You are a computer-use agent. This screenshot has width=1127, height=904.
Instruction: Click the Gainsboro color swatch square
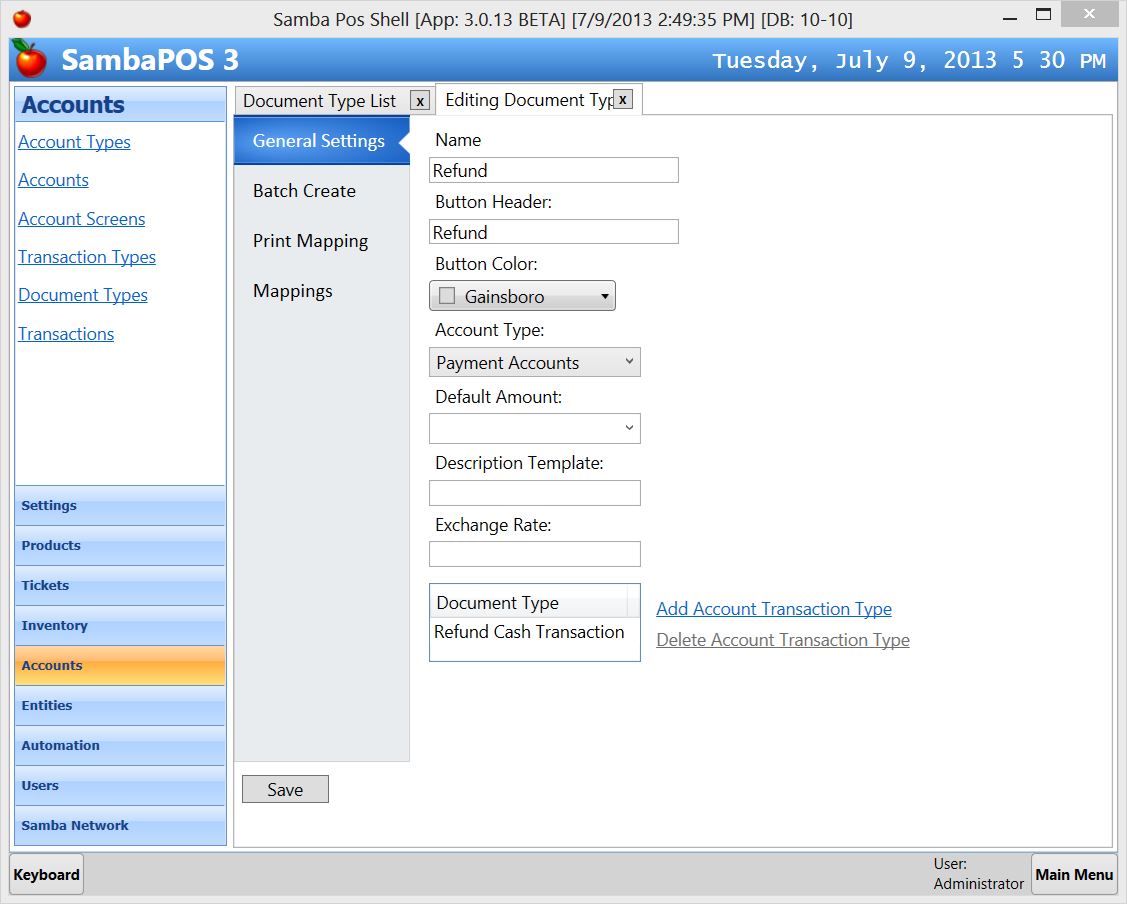pos(447,296)
